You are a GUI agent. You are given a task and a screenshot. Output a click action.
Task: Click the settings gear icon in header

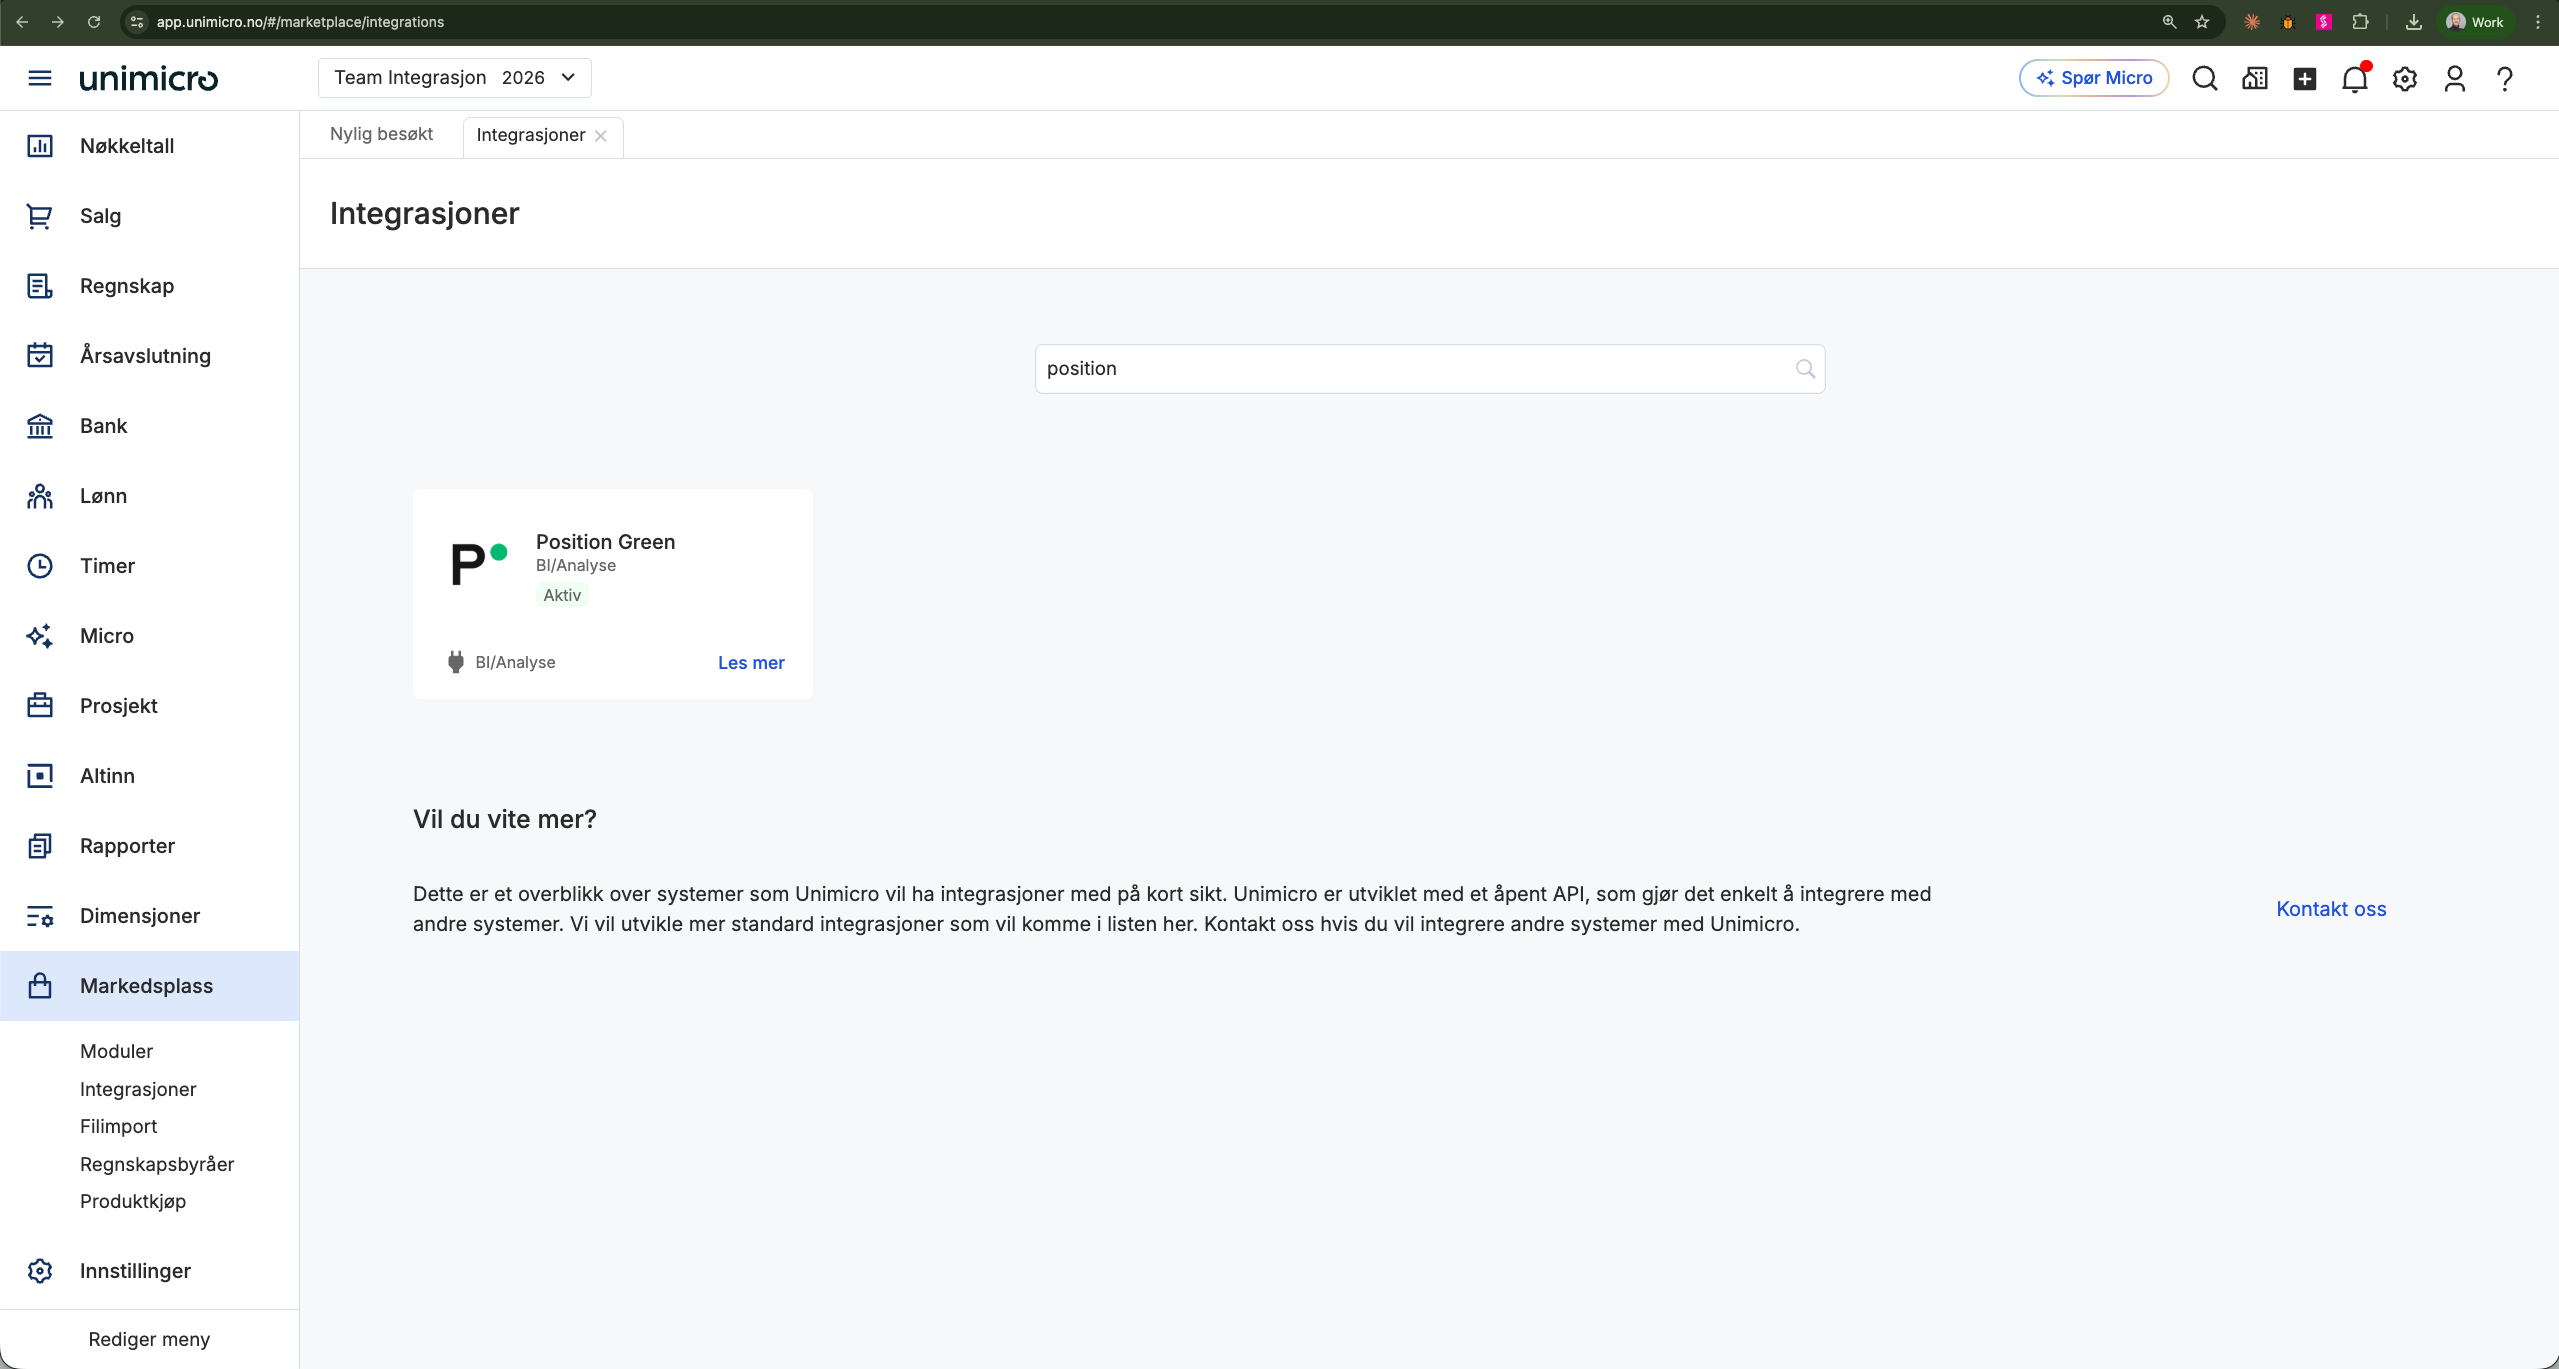2405,78
